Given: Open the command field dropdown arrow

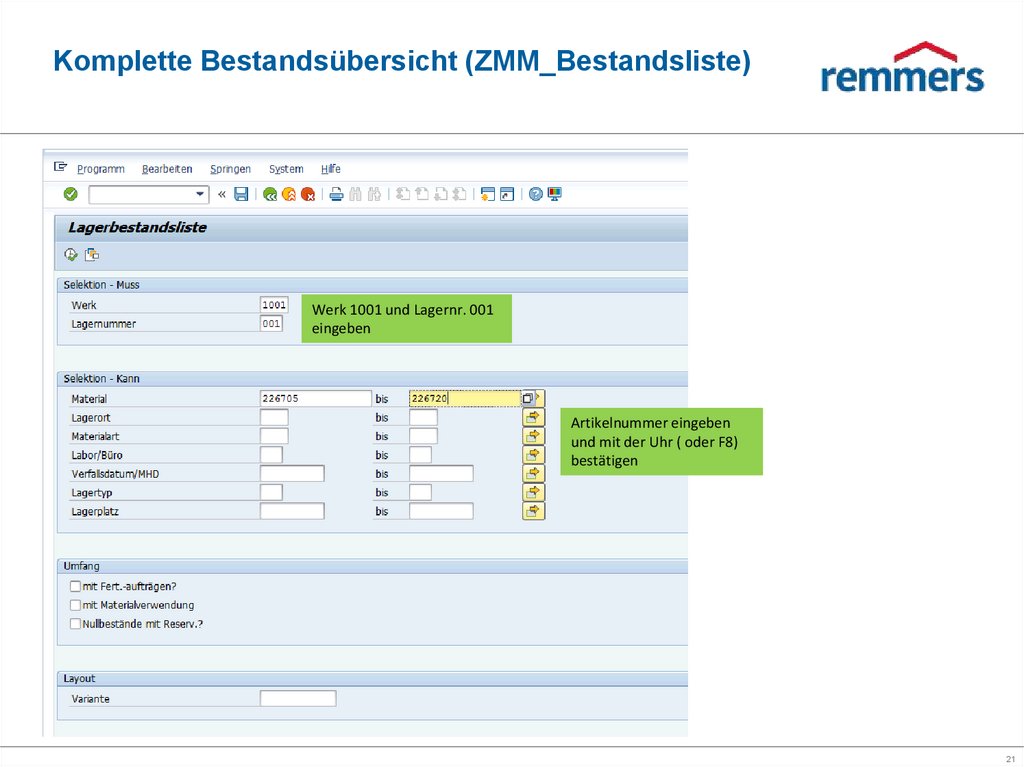Looking at the screenshot, I should coord(200,193).
